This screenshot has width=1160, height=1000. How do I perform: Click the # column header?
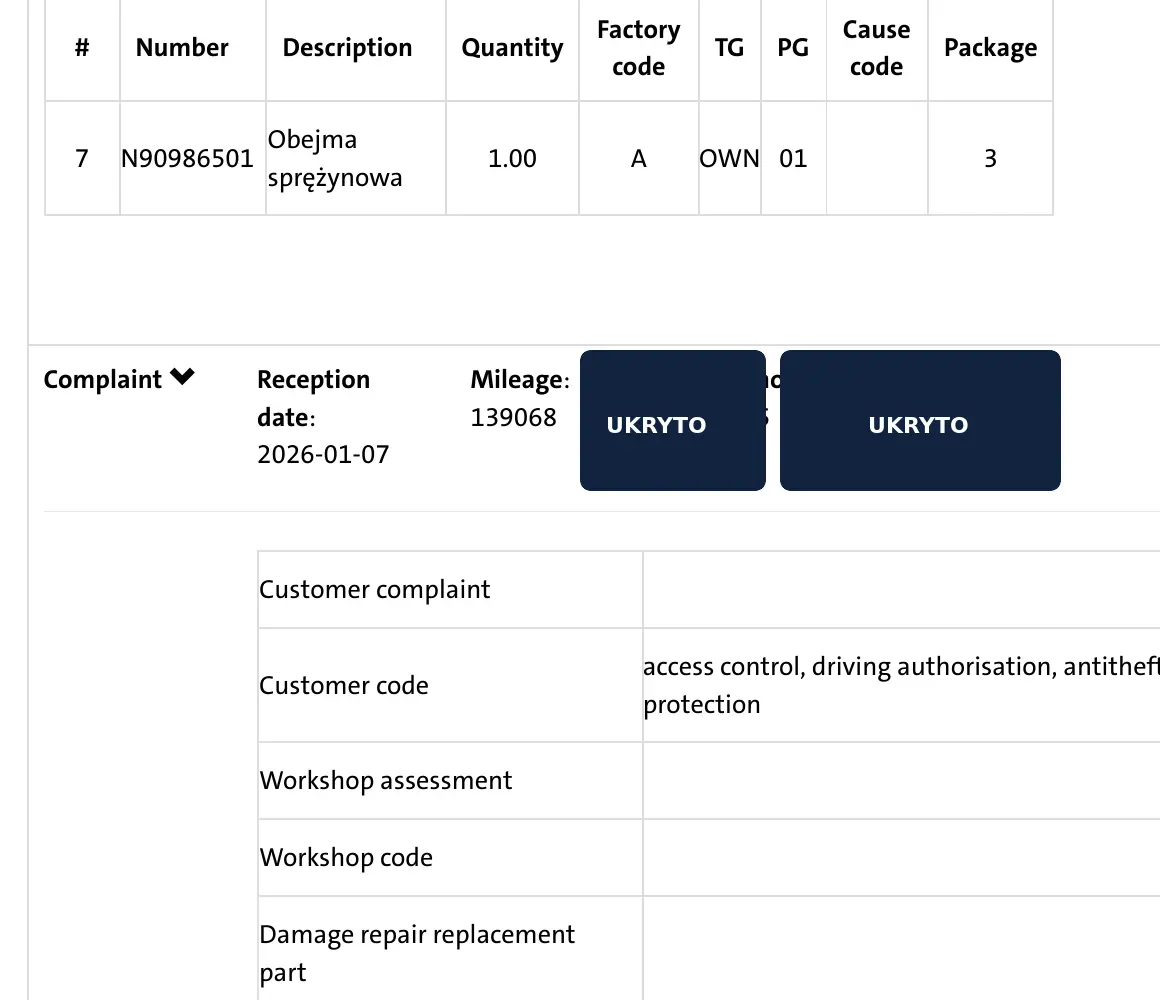click(82, 47)
